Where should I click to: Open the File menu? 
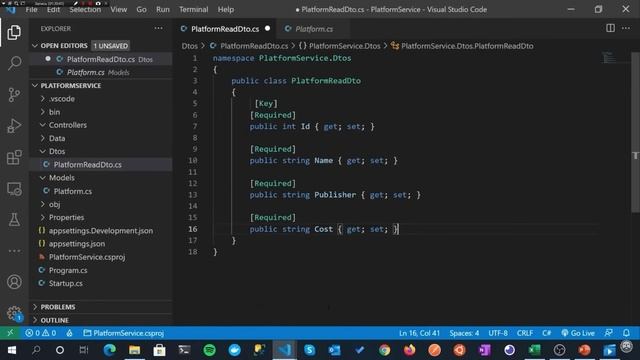coord(31,9)
